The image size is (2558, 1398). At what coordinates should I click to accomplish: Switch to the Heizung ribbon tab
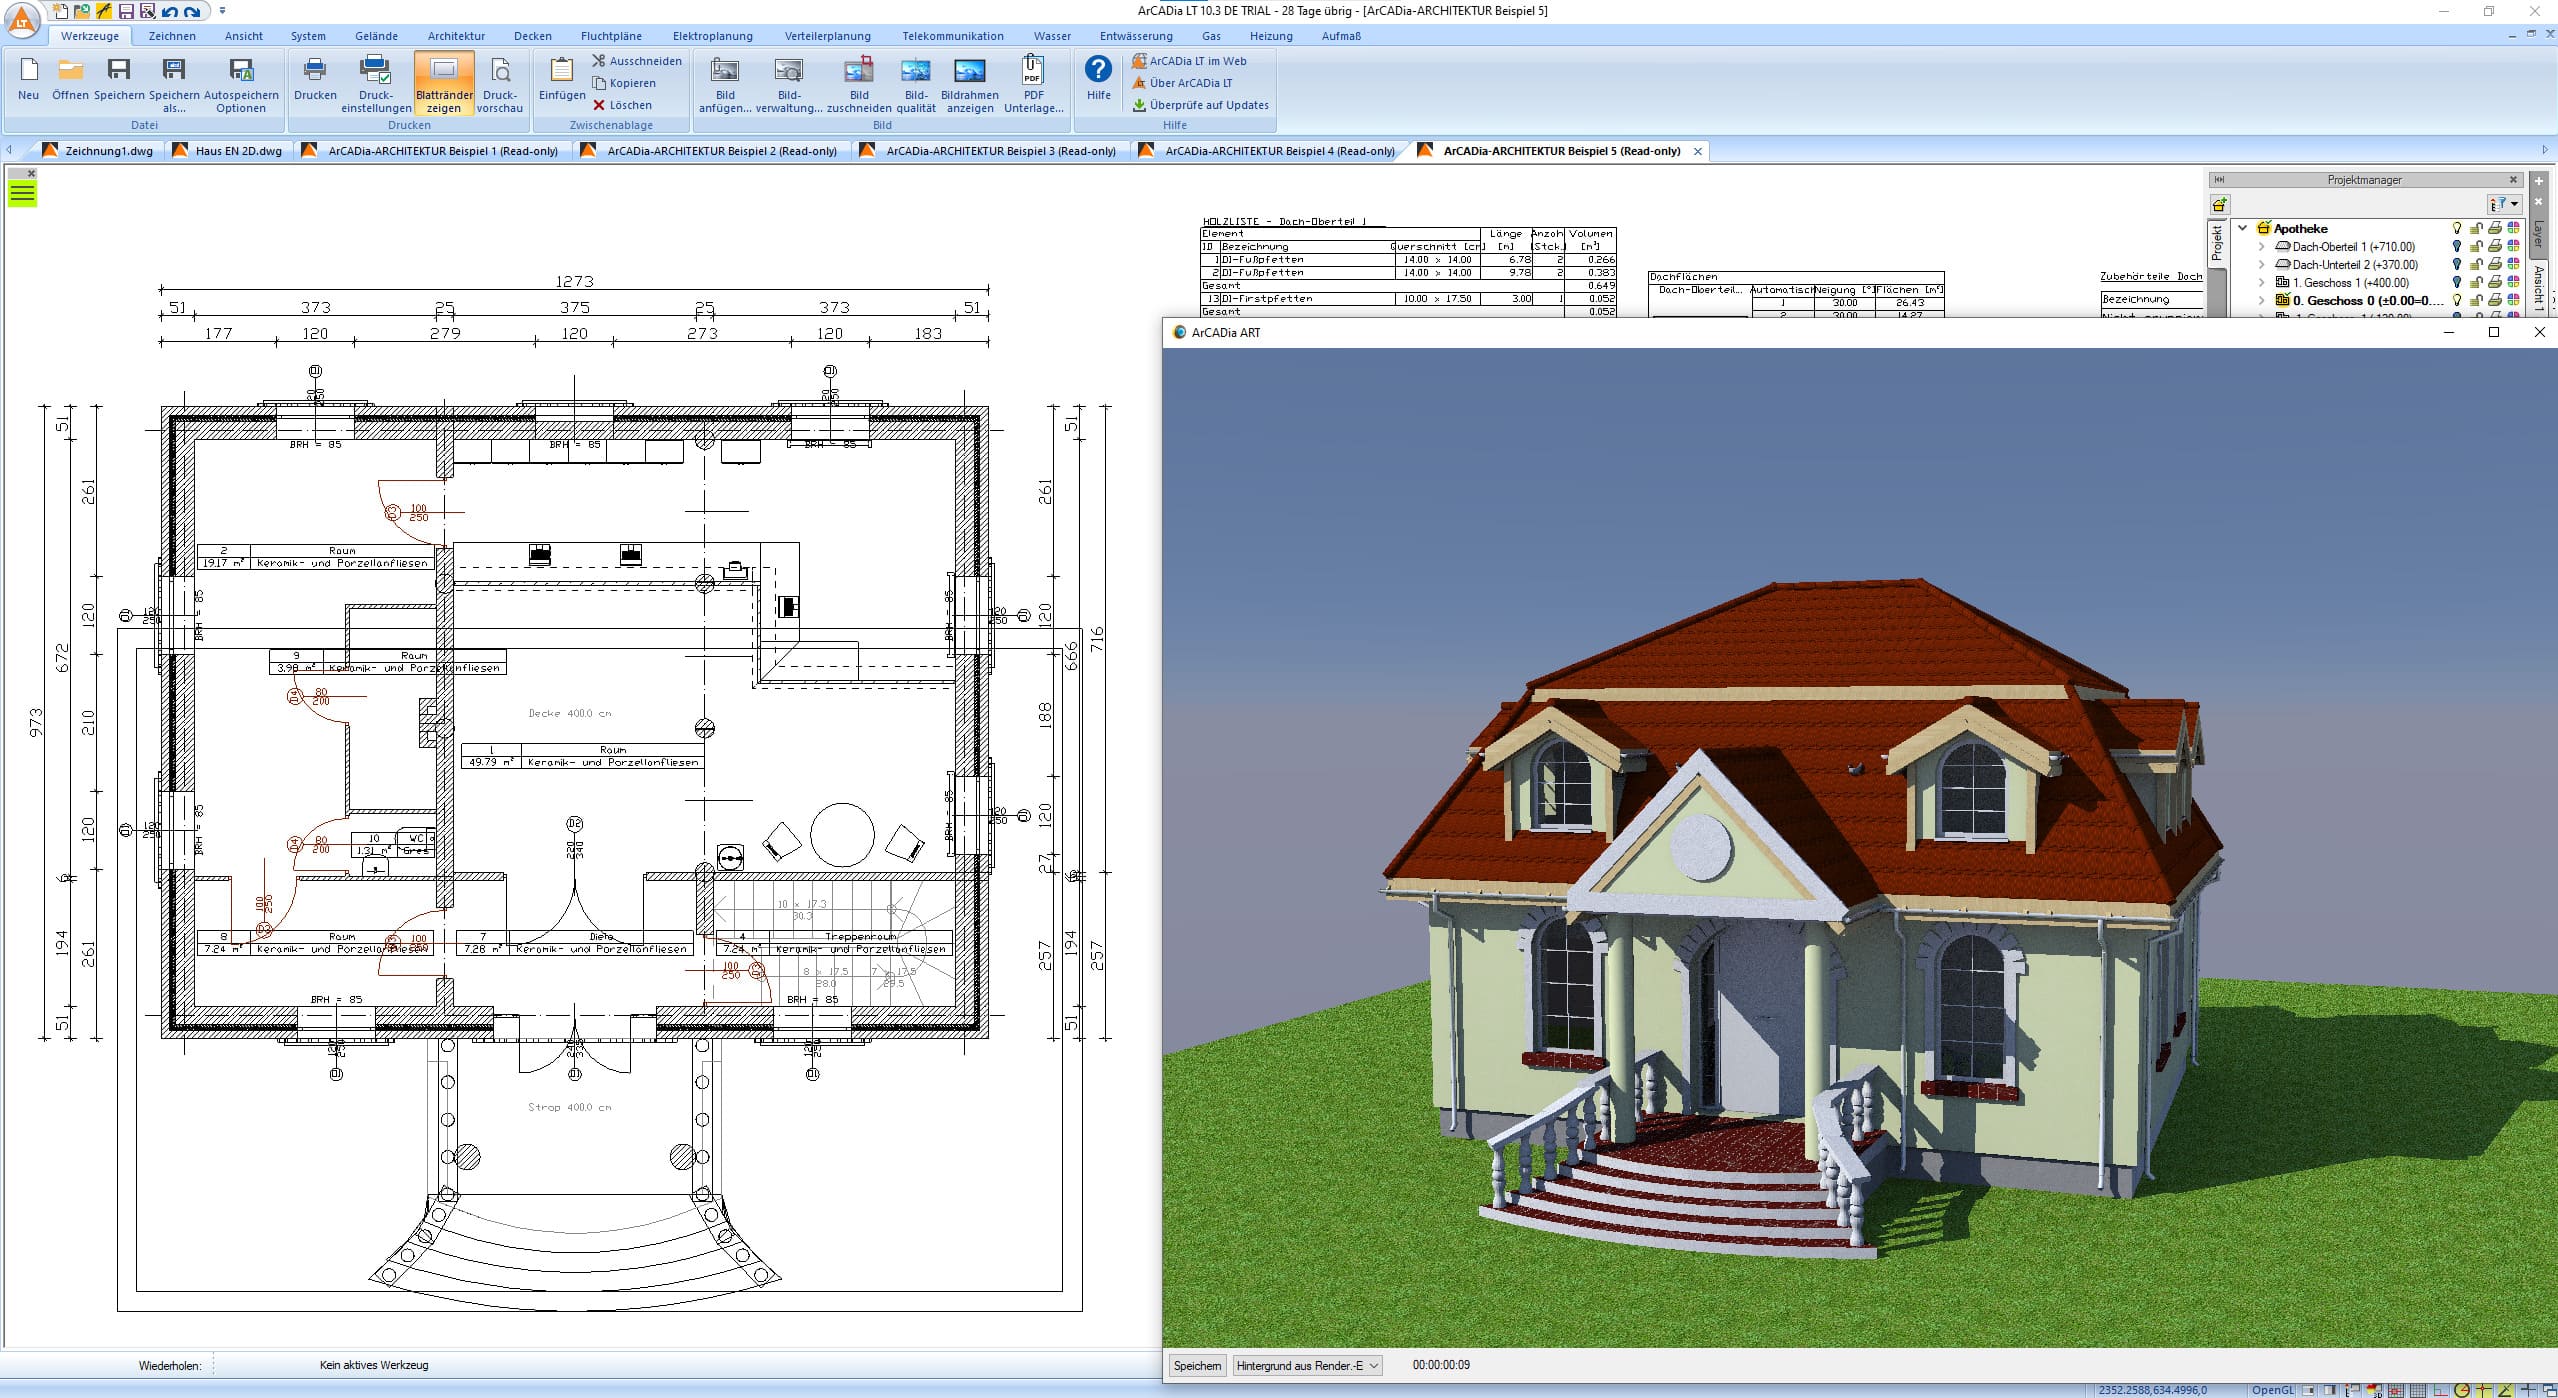point(1271,36)
